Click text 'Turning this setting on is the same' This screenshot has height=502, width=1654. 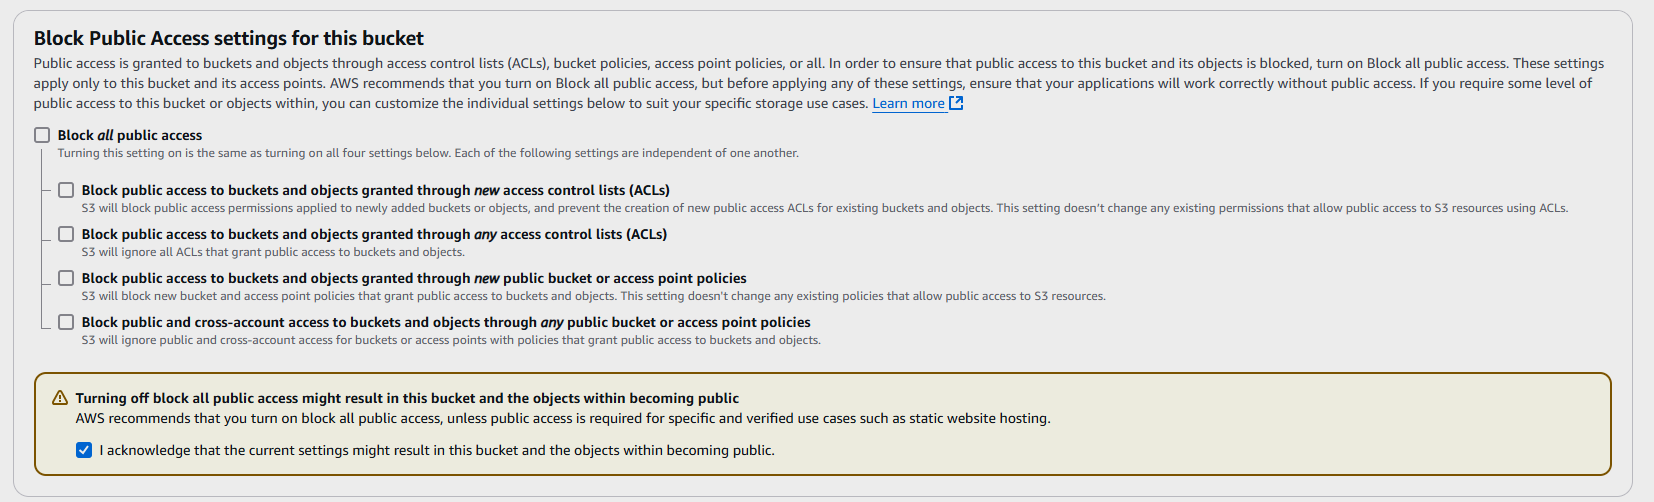pos(428,153)
